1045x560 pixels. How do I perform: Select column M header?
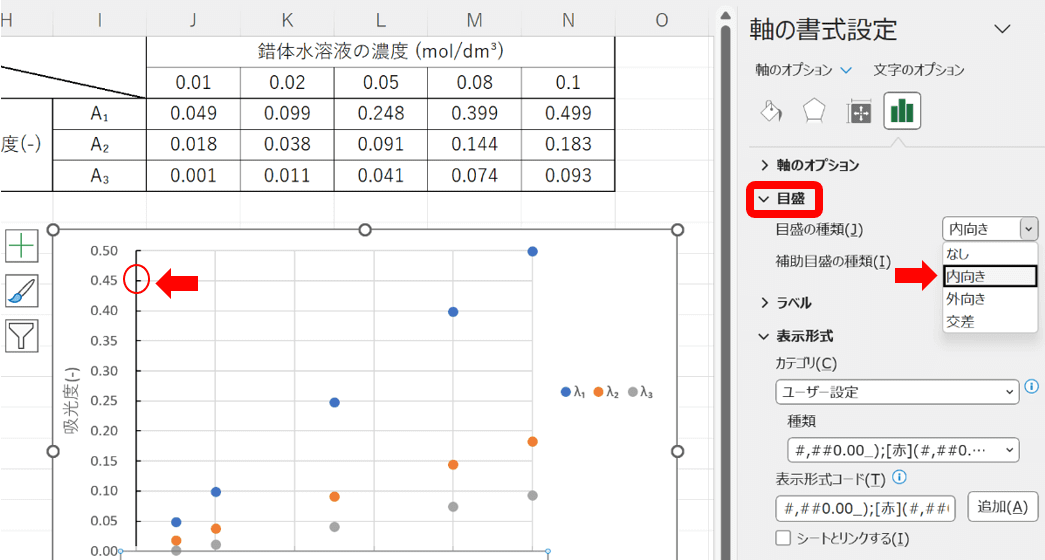pyautogui.click(x=475, y=20)
